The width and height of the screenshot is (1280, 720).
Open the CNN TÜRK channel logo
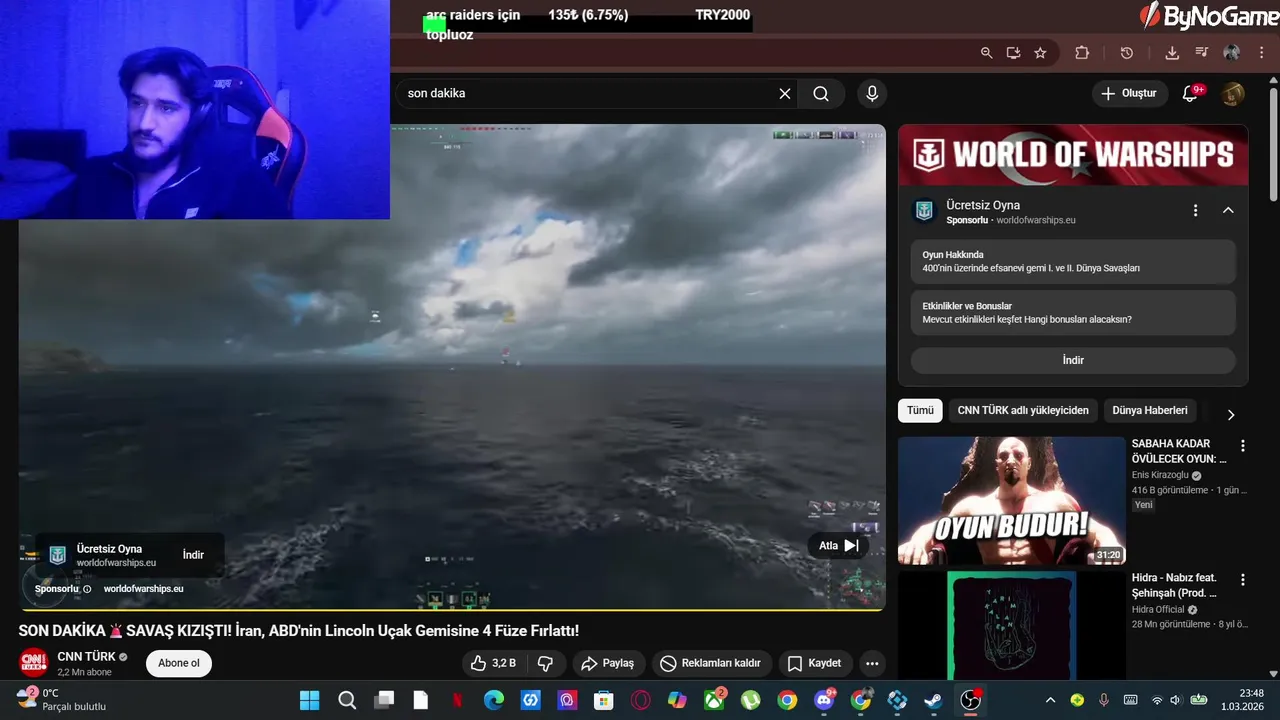[x=34, y=663]
